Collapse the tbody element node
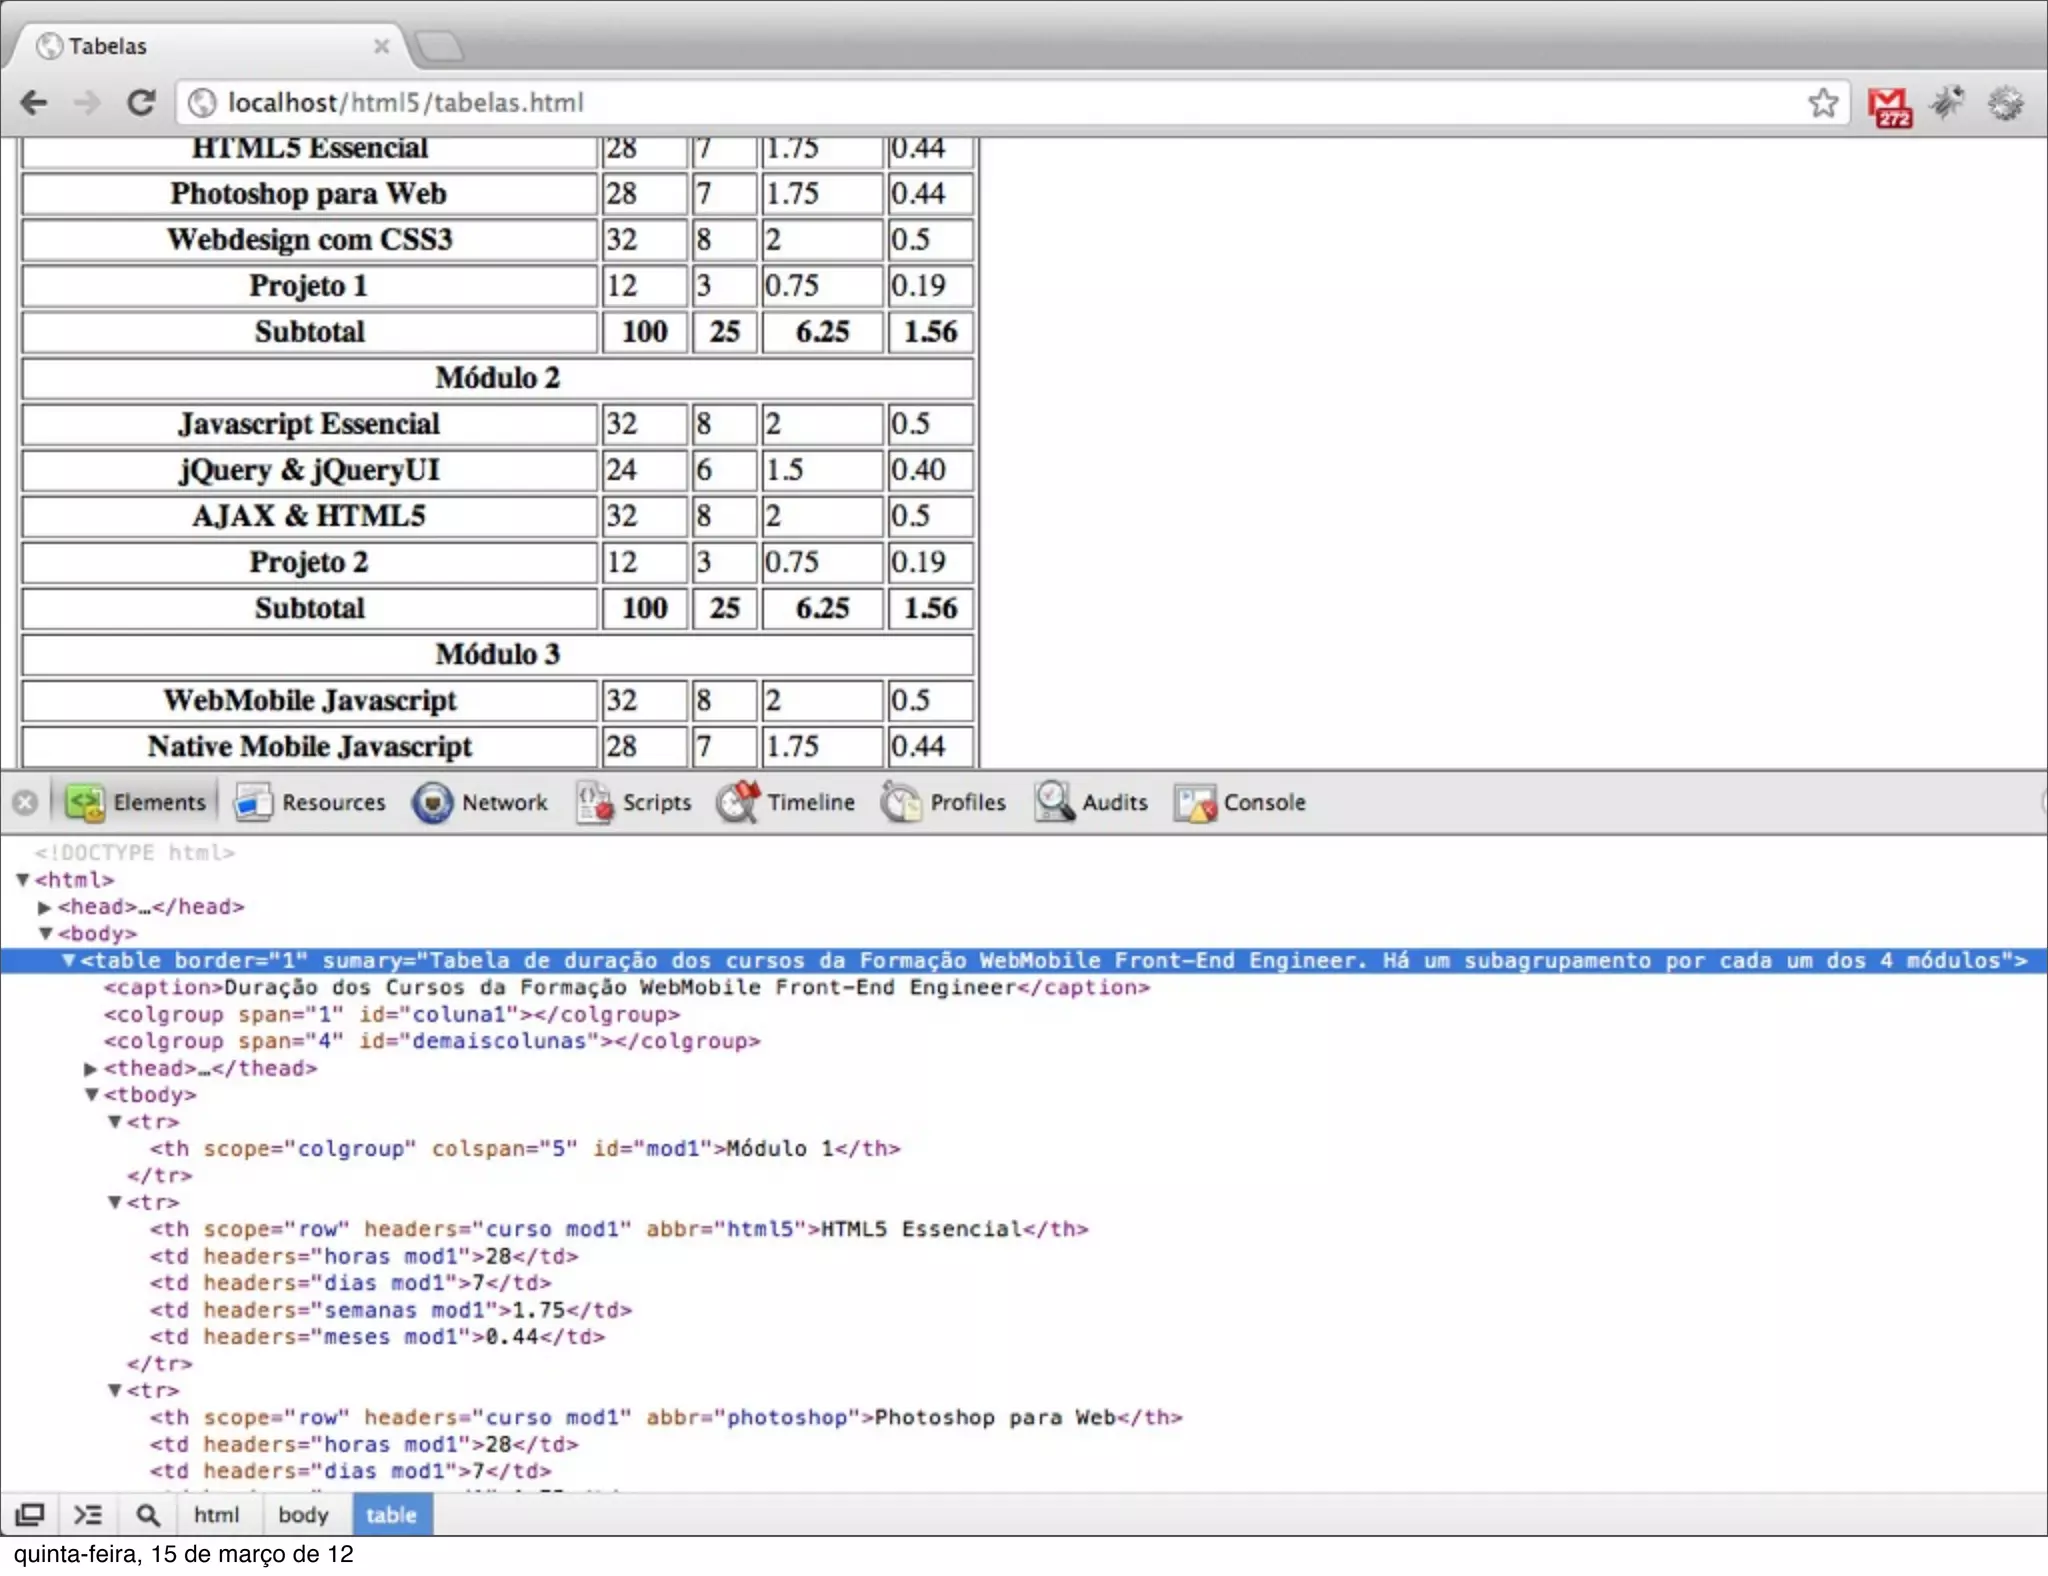The width and height of the screenshot is (2048, 1576). pyautogui.click(x=91, y=1095)
